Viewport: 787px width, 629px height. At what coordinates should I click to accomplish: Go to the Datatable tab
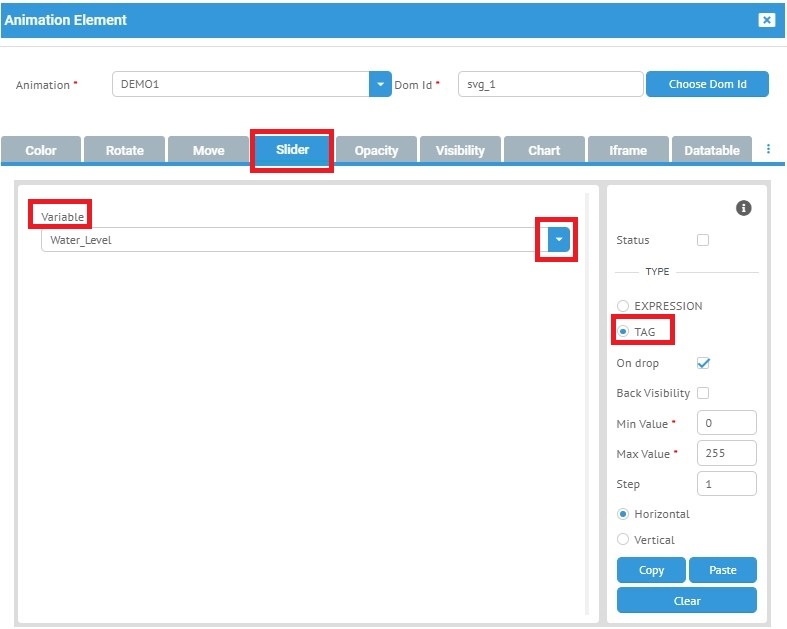click(712, 150)
